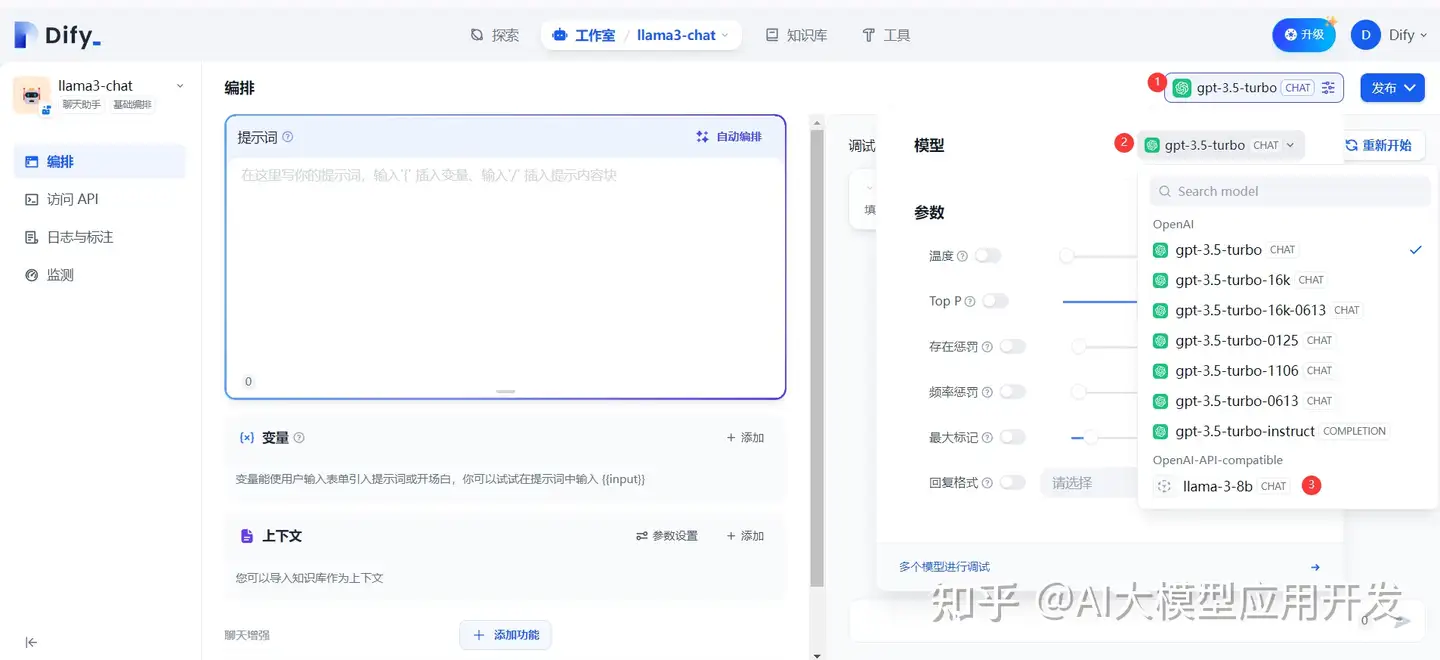Open 参数设置 in the 上下文 section
1440x660 pixels.
[666, 536]
